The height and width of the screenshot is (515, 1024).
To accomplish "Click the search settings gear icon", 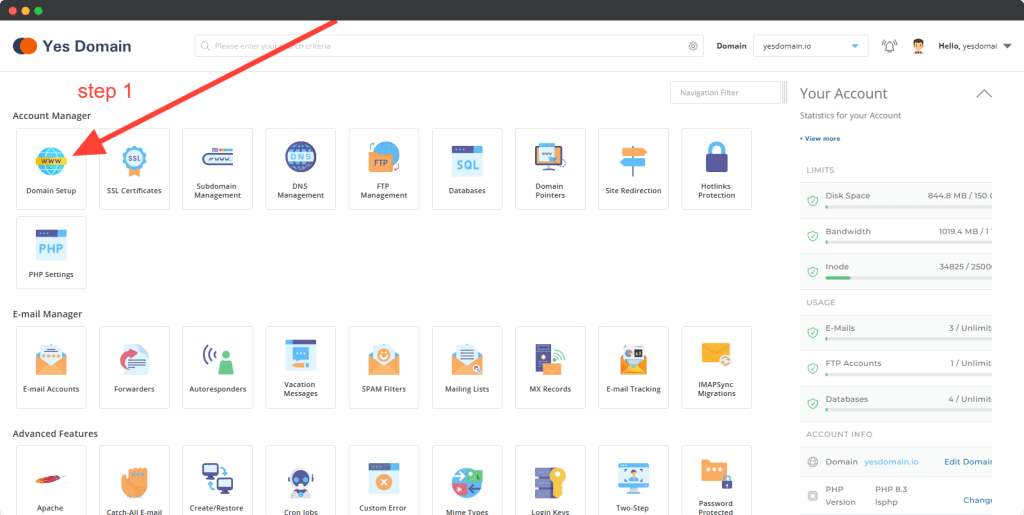I will point(693,46).
